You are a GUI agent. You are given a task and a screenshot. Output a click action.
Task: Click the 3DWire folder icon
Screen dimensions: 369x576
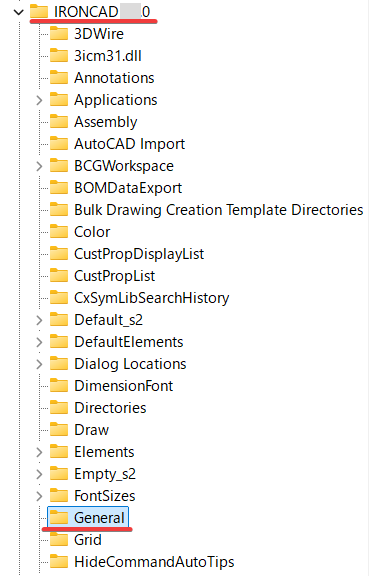(59, 33)
